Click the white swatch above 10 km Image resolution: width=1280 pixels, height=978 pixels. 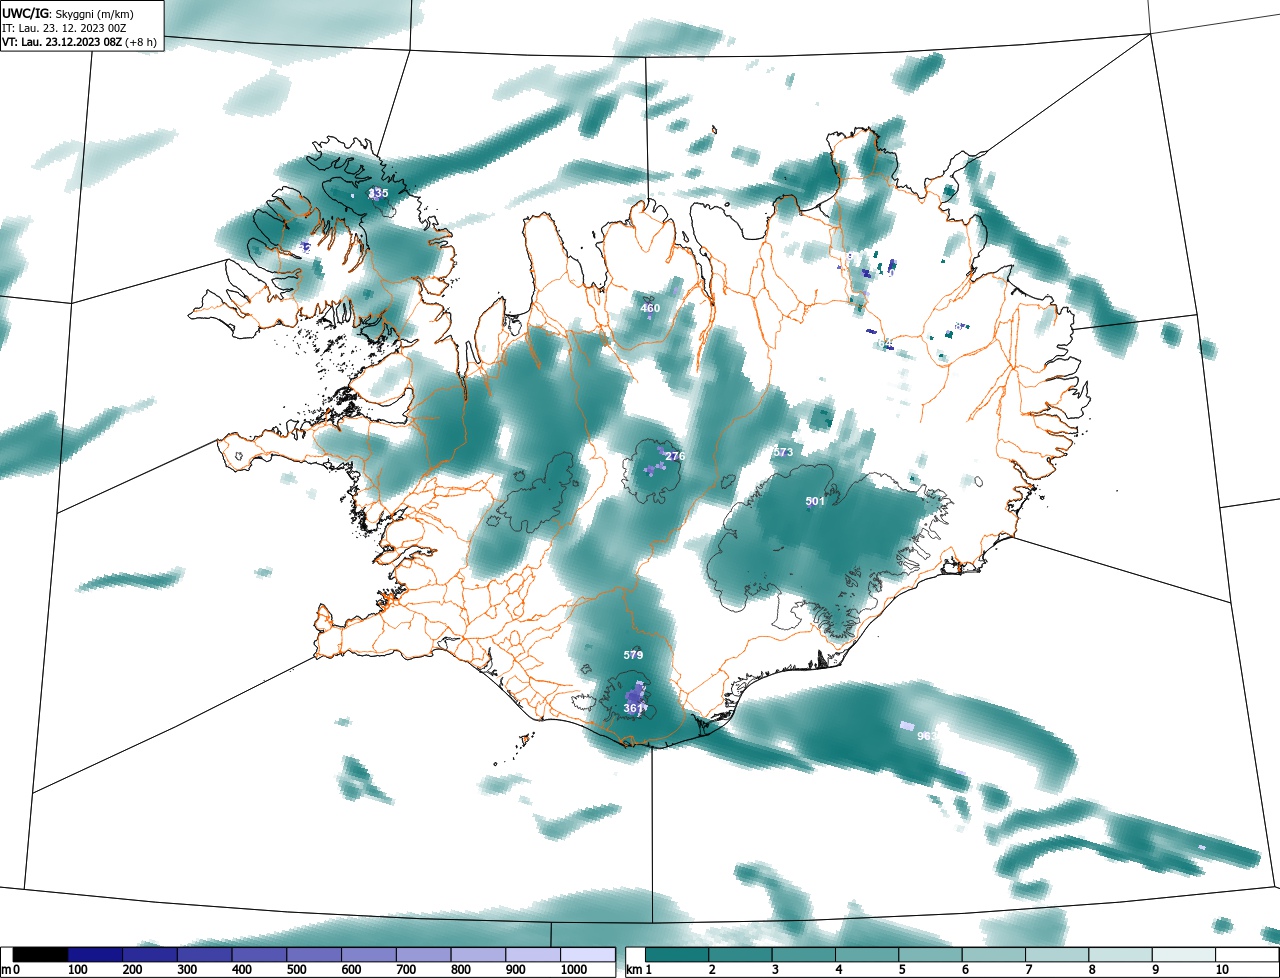(1247, 955)
